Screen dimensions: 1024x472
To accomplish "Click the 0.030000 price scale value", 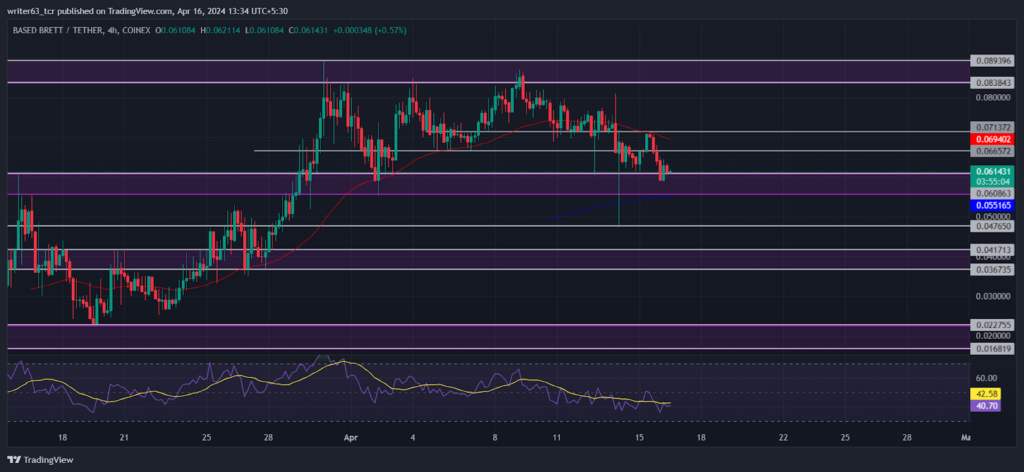I will tap(993, 296).
